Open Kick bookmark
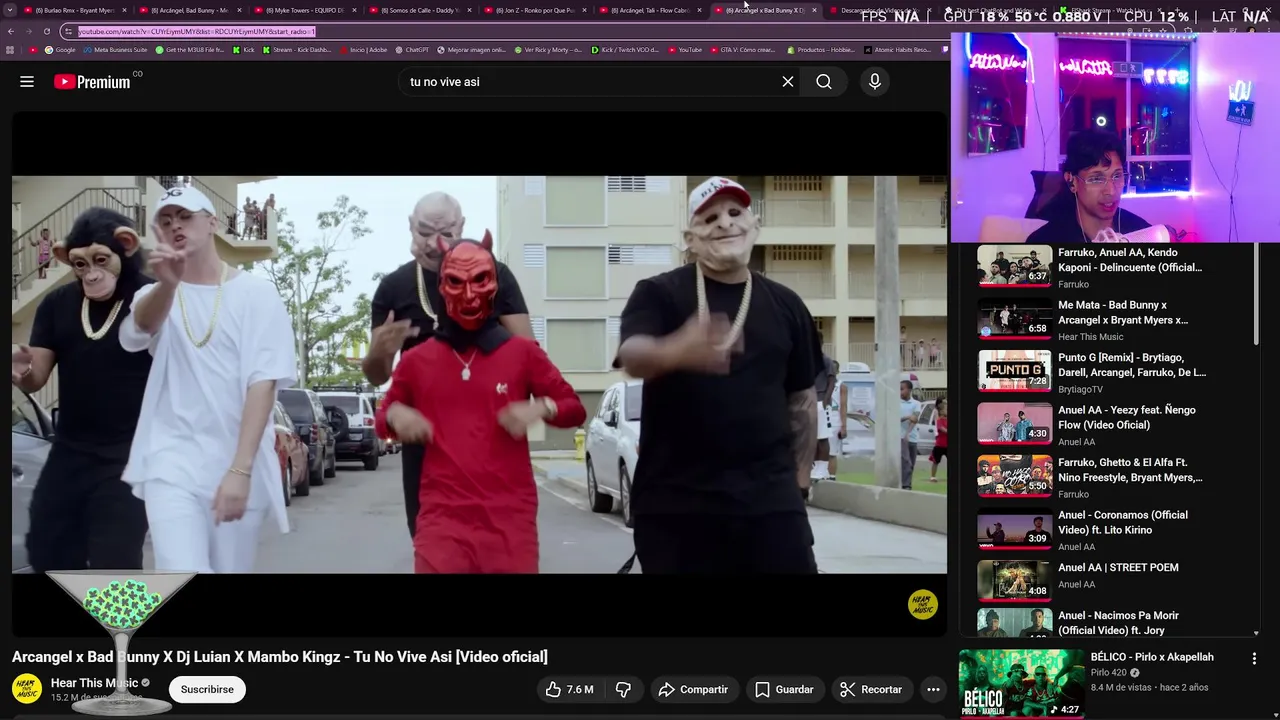The image size is (1280, 720). 244,50
